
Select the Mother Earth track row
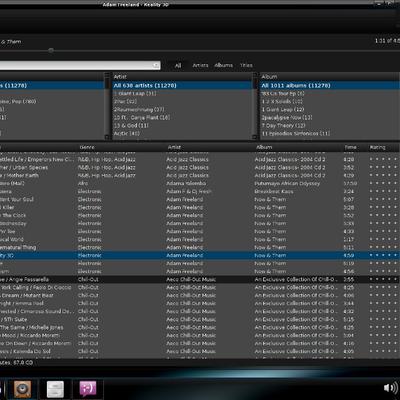(200, 176)
